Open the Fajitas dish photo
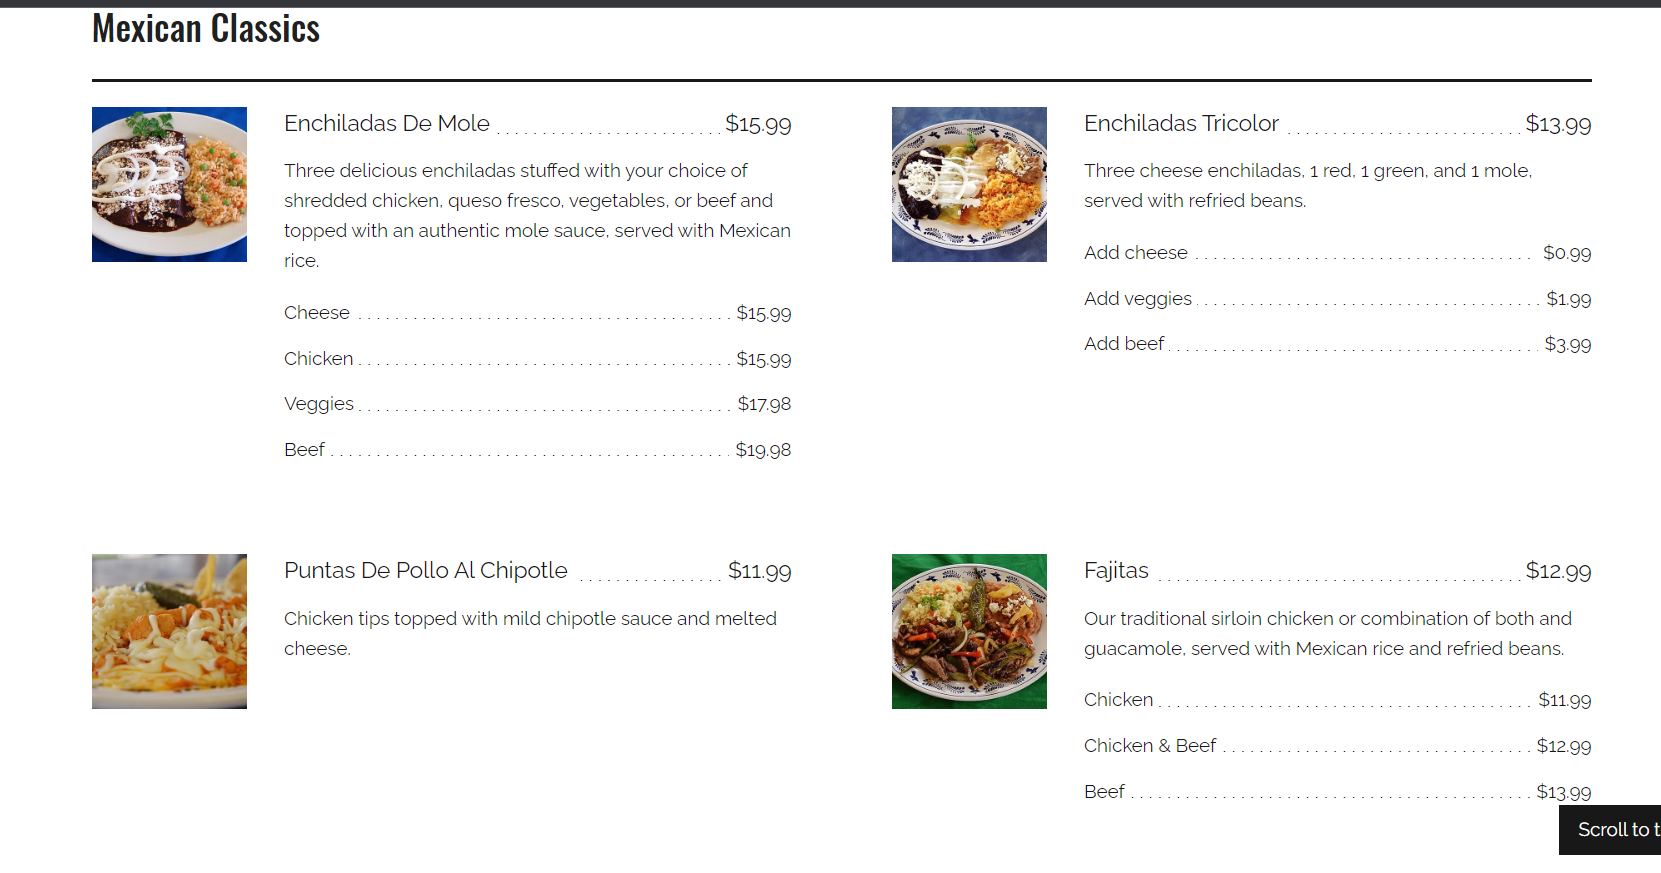Image resolution: width=1661 pixels, height=873 pixels. click(x=969, y=631)
